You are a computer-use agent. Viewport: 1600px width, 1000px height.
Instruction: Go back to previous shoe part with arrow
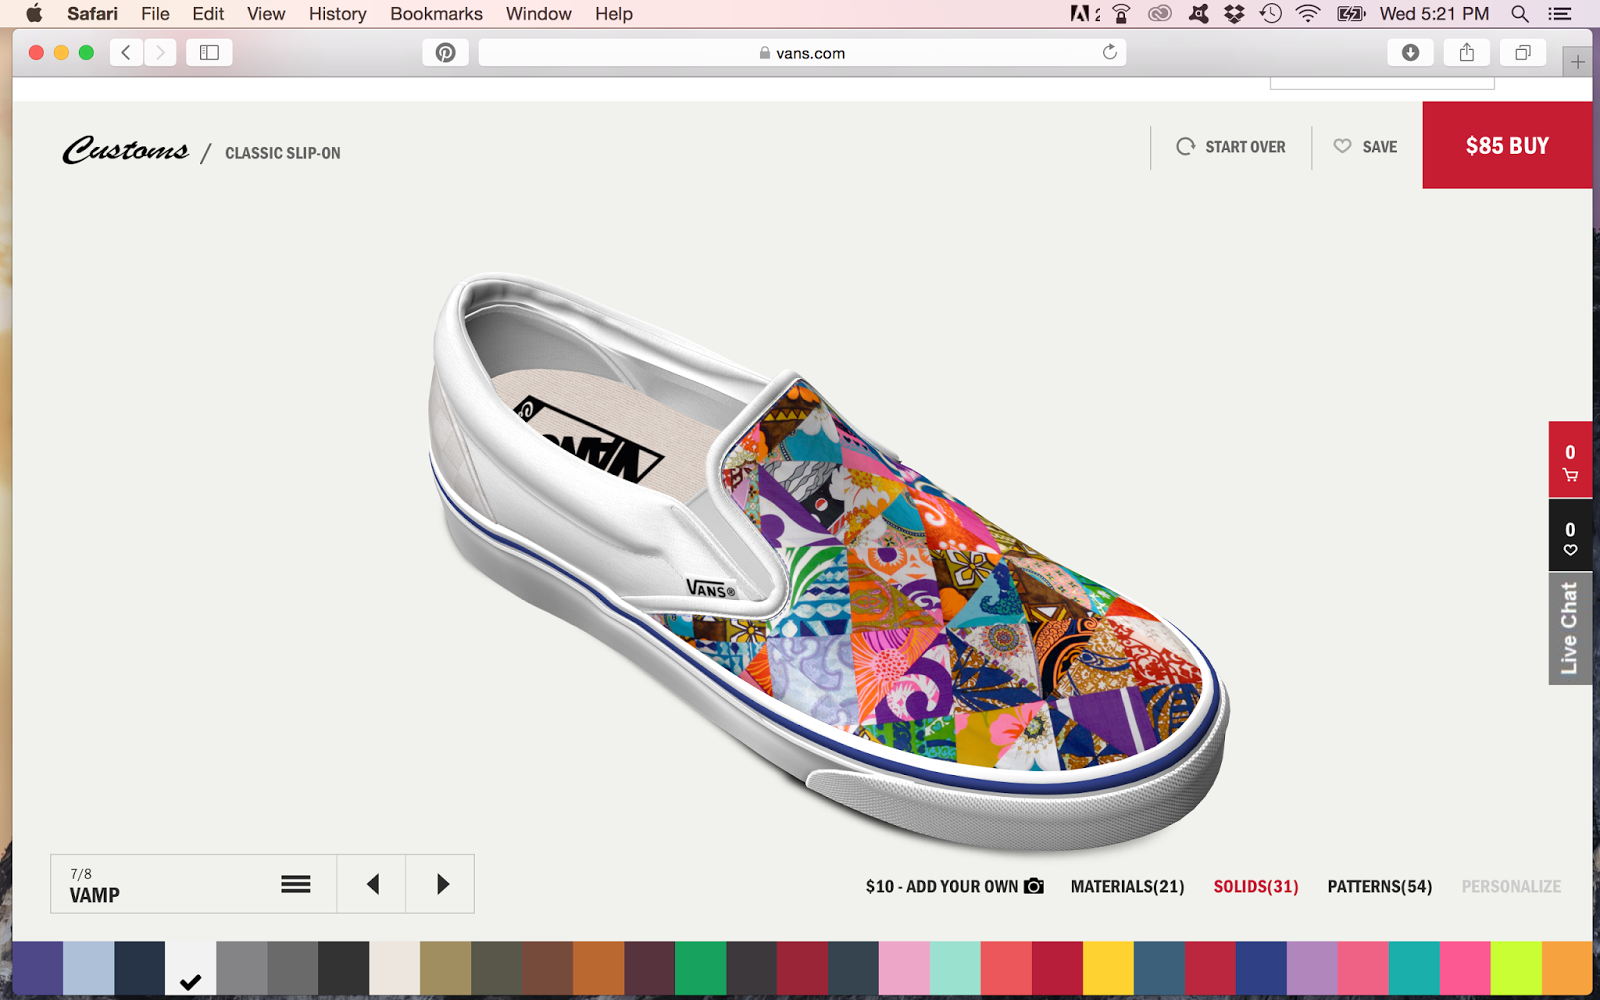click(371, 884)
